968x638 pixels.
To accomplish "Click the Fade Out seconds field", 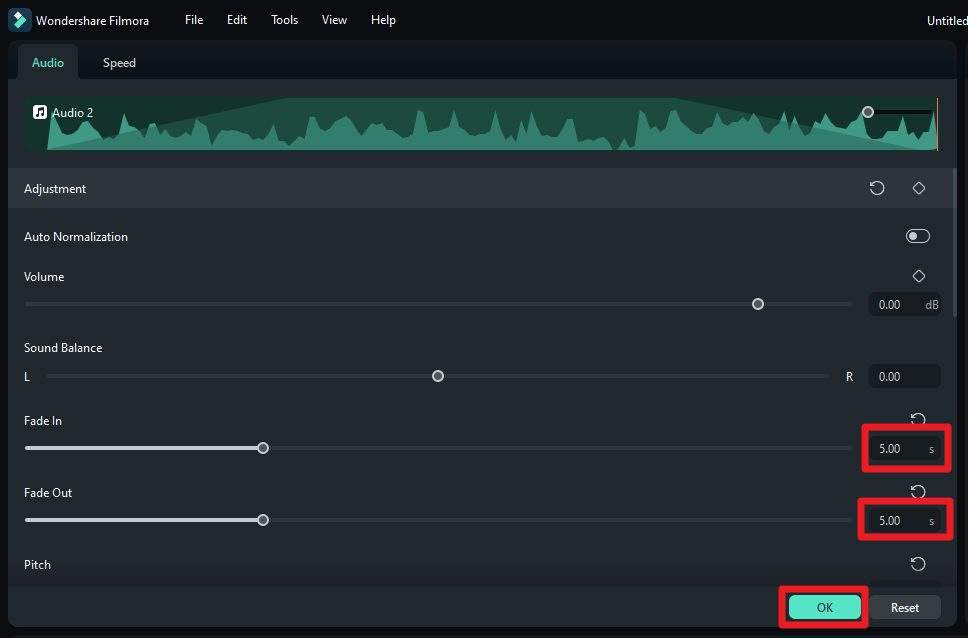I will (x=904, y=521).
